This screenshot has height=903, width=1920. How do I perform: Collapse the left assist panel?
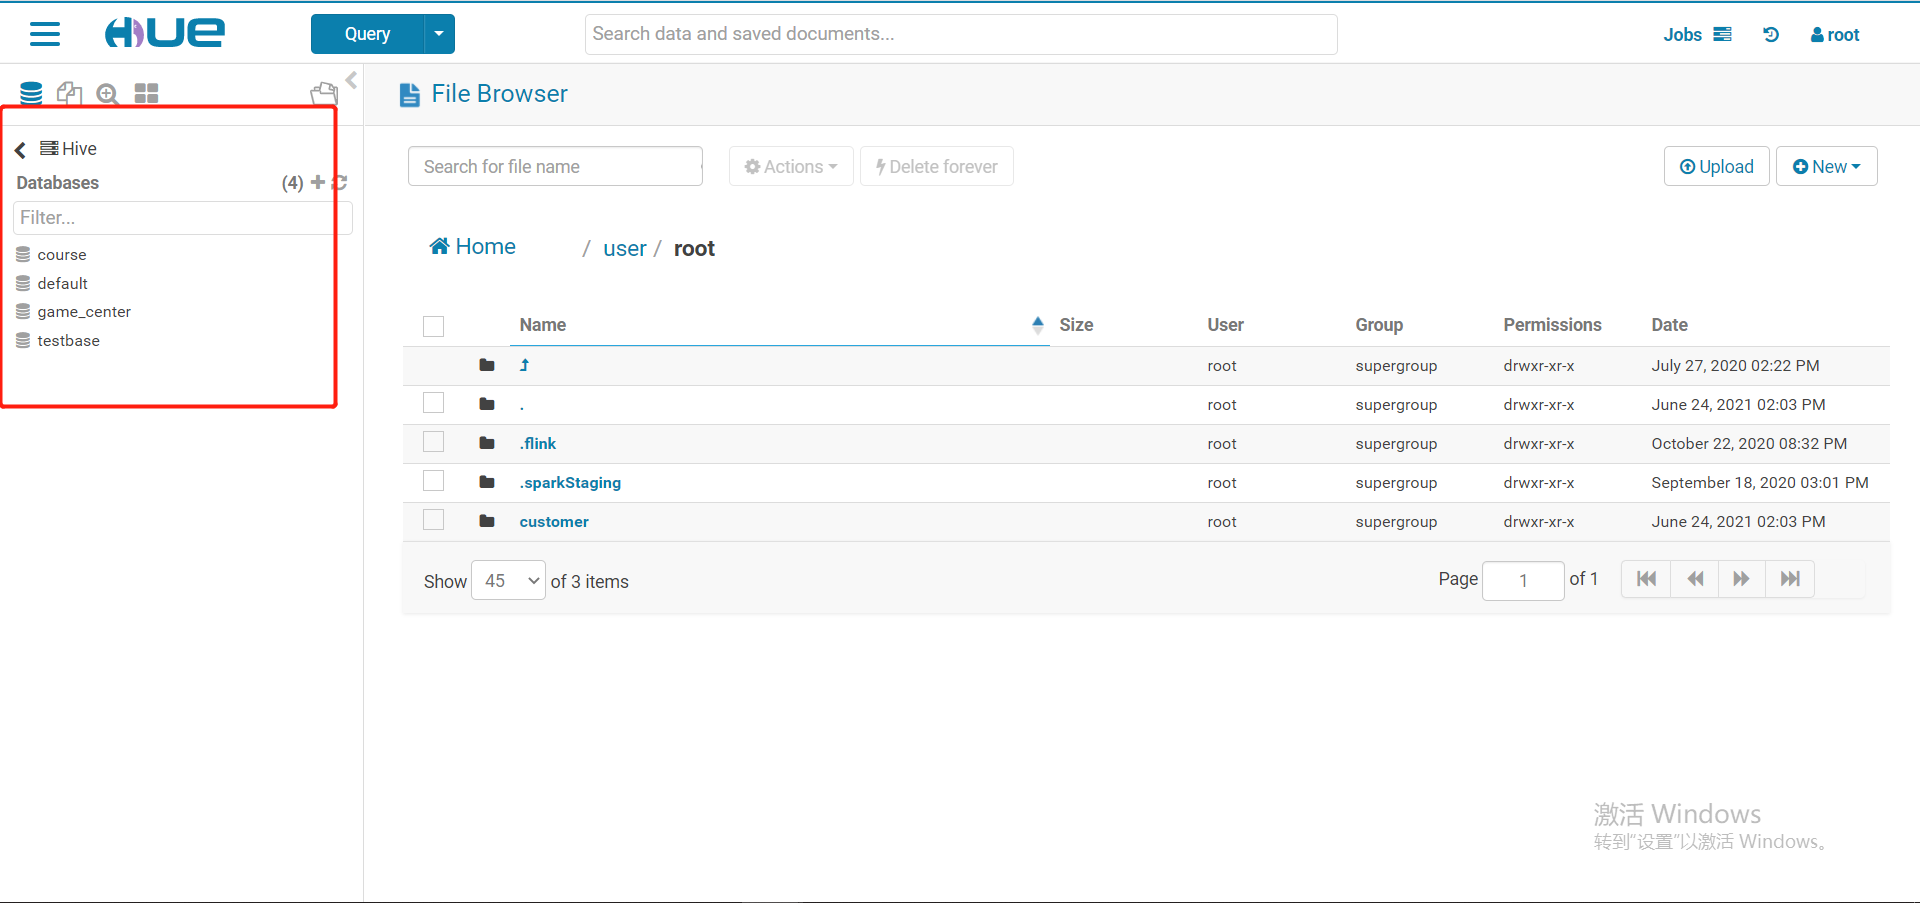pyautogui.click(x=351, y=79)
